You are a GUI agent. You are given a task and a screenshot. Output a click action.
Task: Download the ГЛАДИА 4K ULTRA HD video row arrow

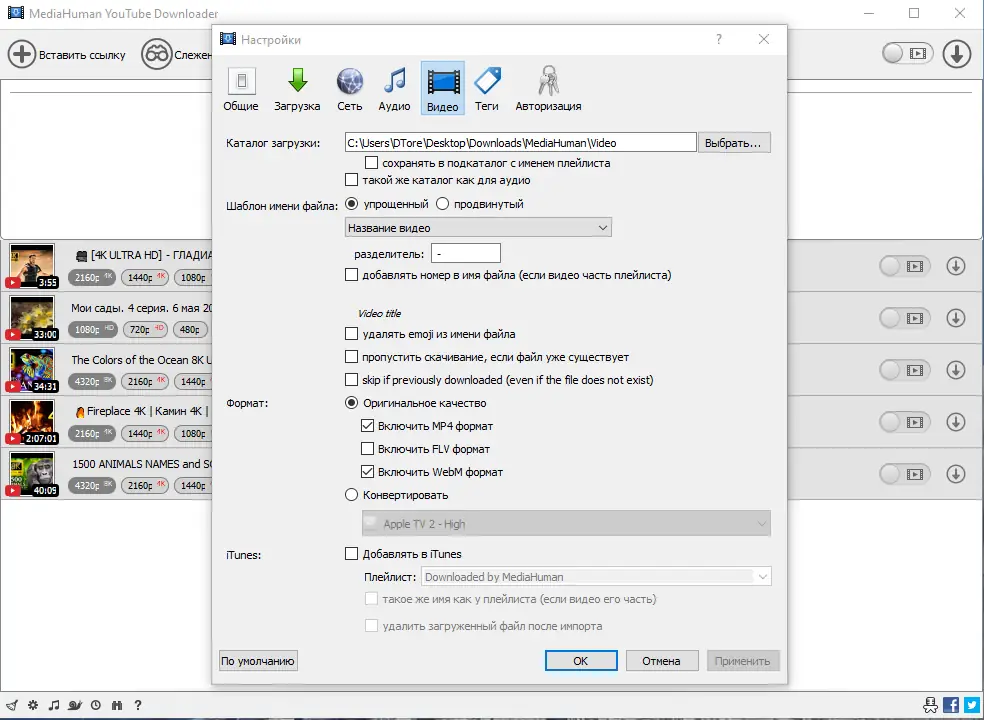(x=956, y=266)
